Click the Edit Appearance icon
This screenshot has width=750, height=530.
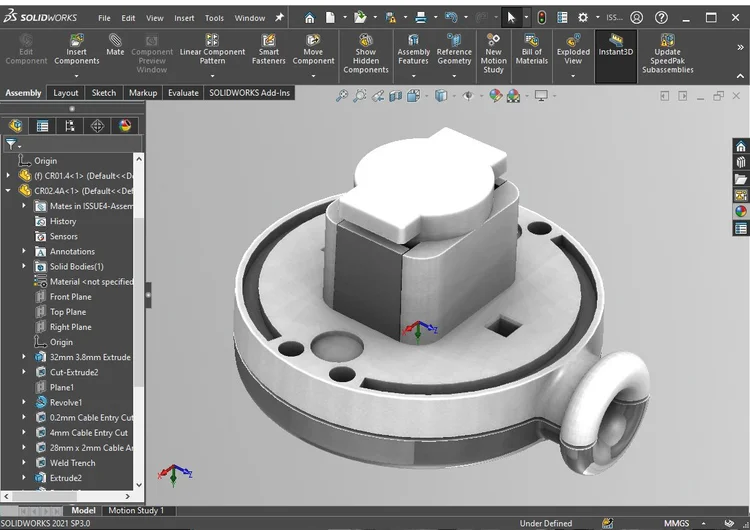pyautogui.click(x=496, y=96)
